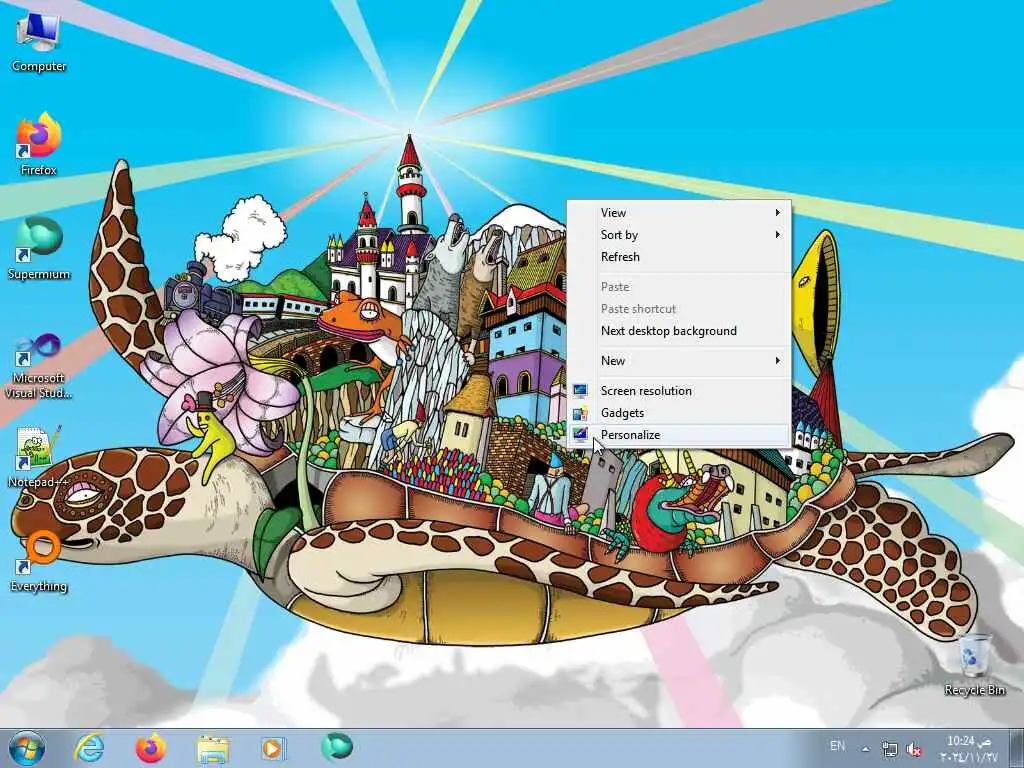Choose Personalize in the context menu
The image size is (1024, 768).
point(679,436)
